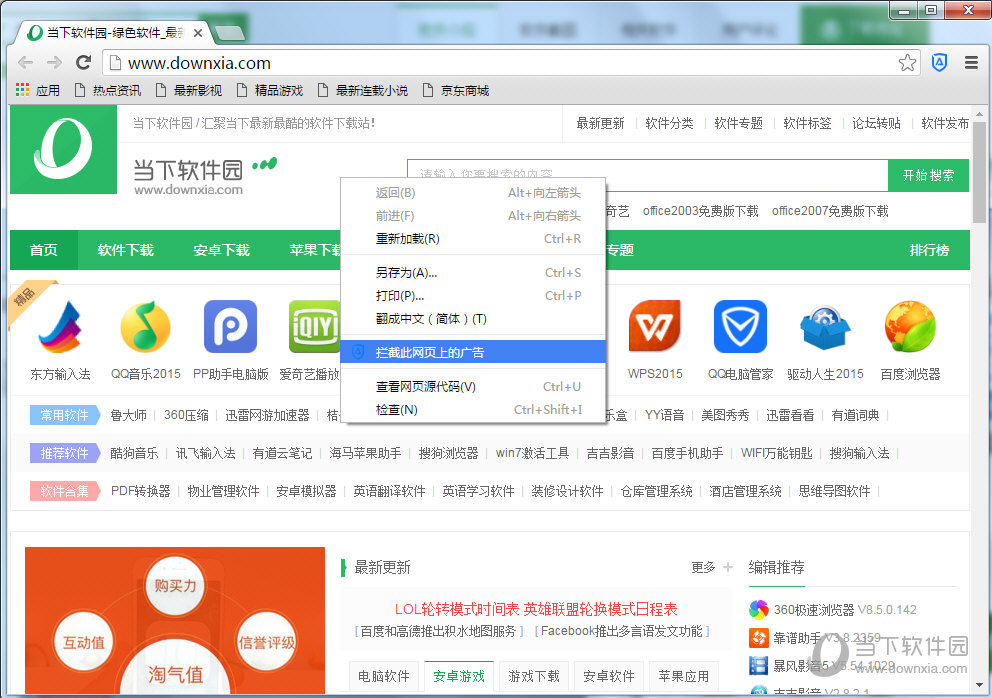Image resolution: width=992 pixels, height=698 pixels.
Task: Open the 百度浏览器 app icon
Action: coord(910,327)
